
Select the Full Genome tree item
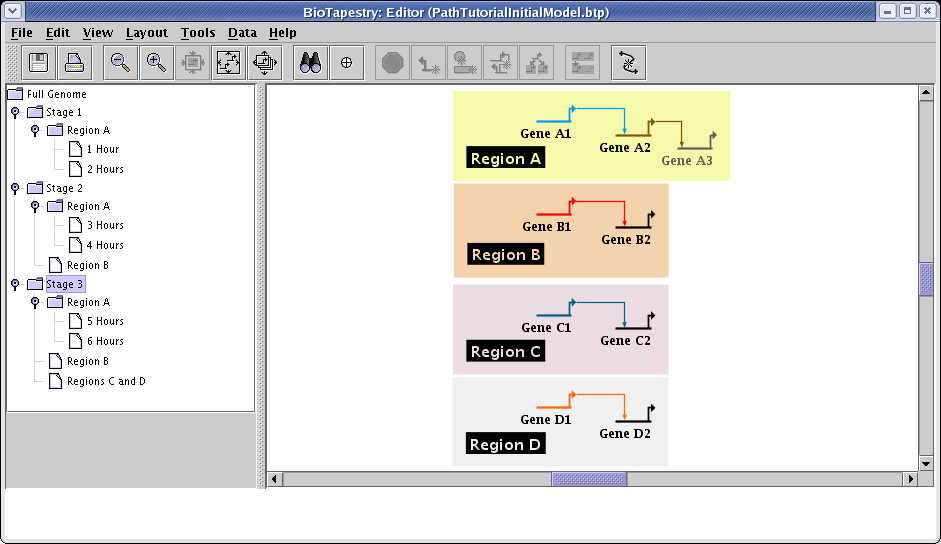[x=56, y=94]
